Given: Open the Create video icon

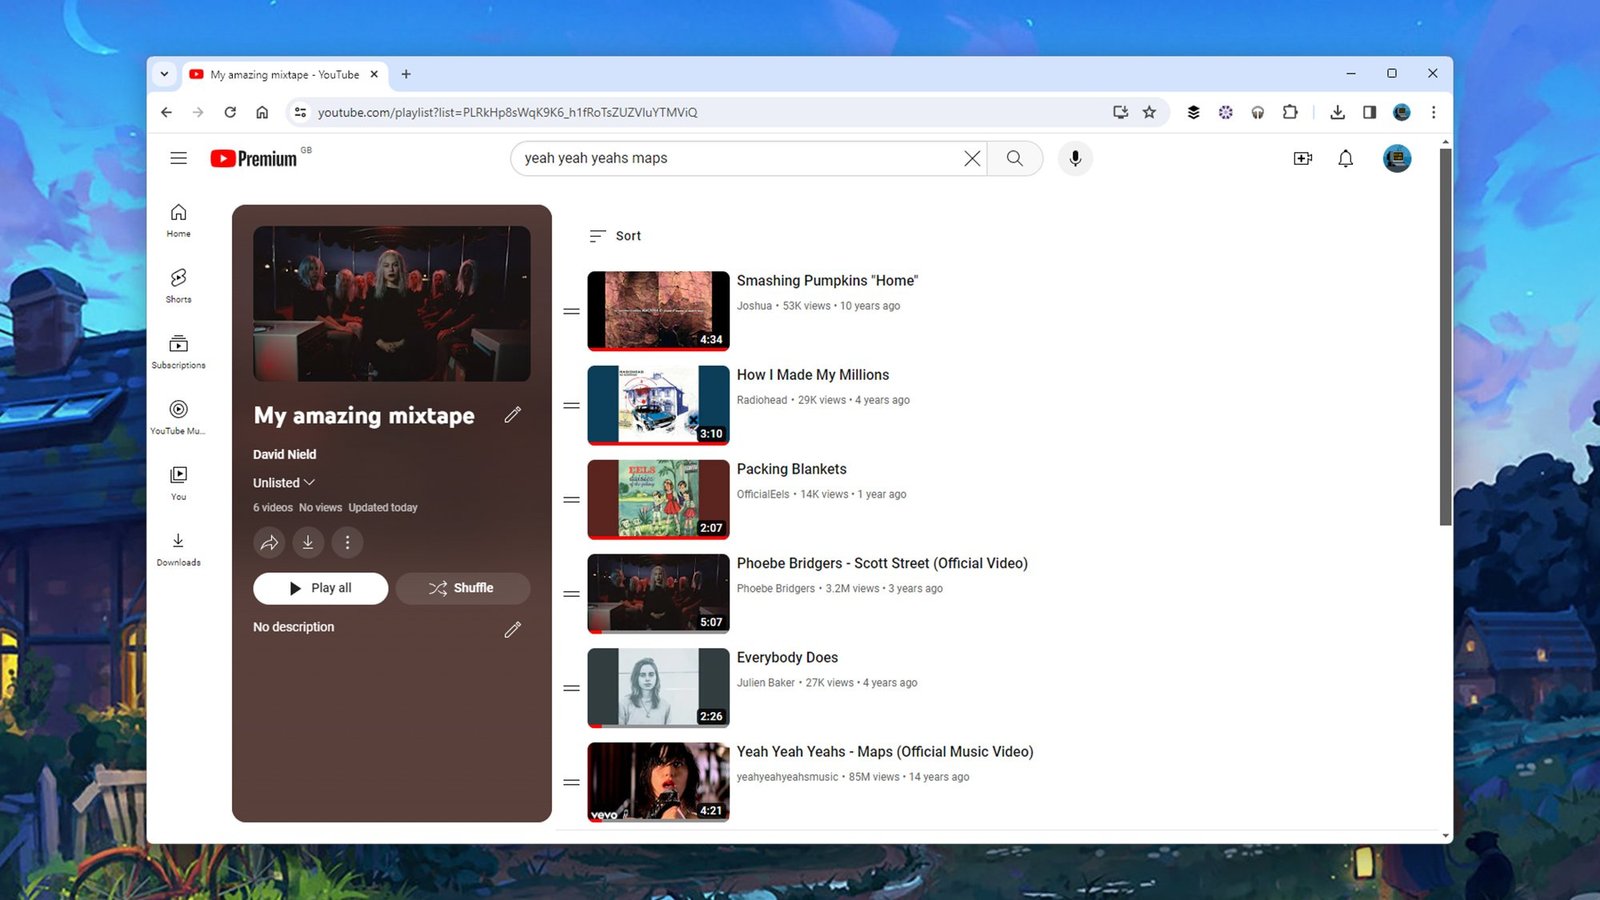Looking at the screenshot, I should (1302, 158).
